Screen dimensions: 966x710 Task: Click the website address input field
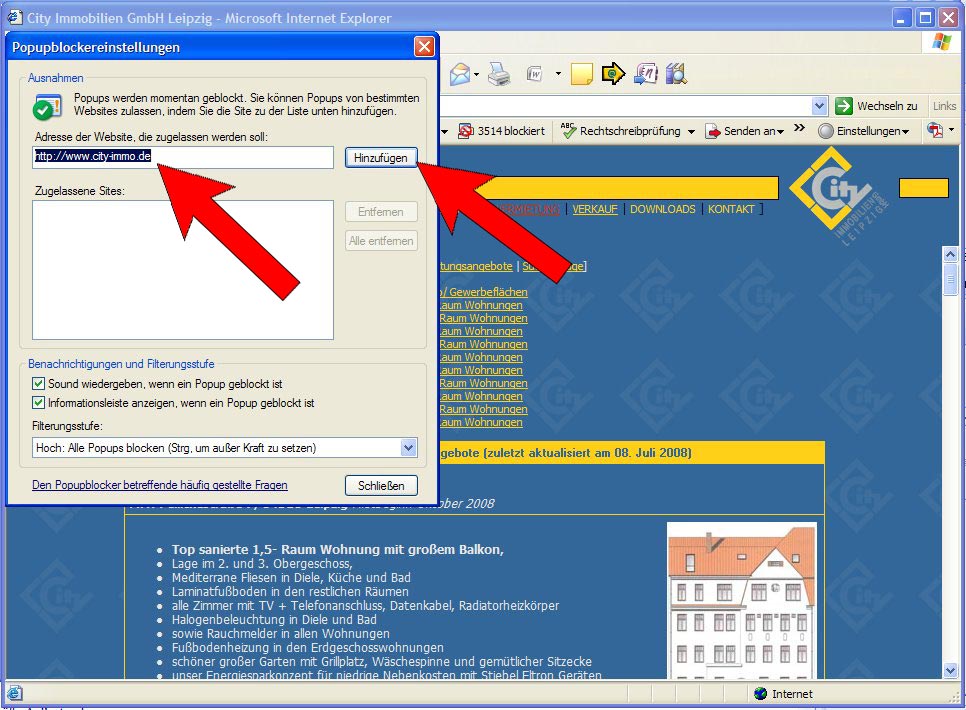coord(183,157)
